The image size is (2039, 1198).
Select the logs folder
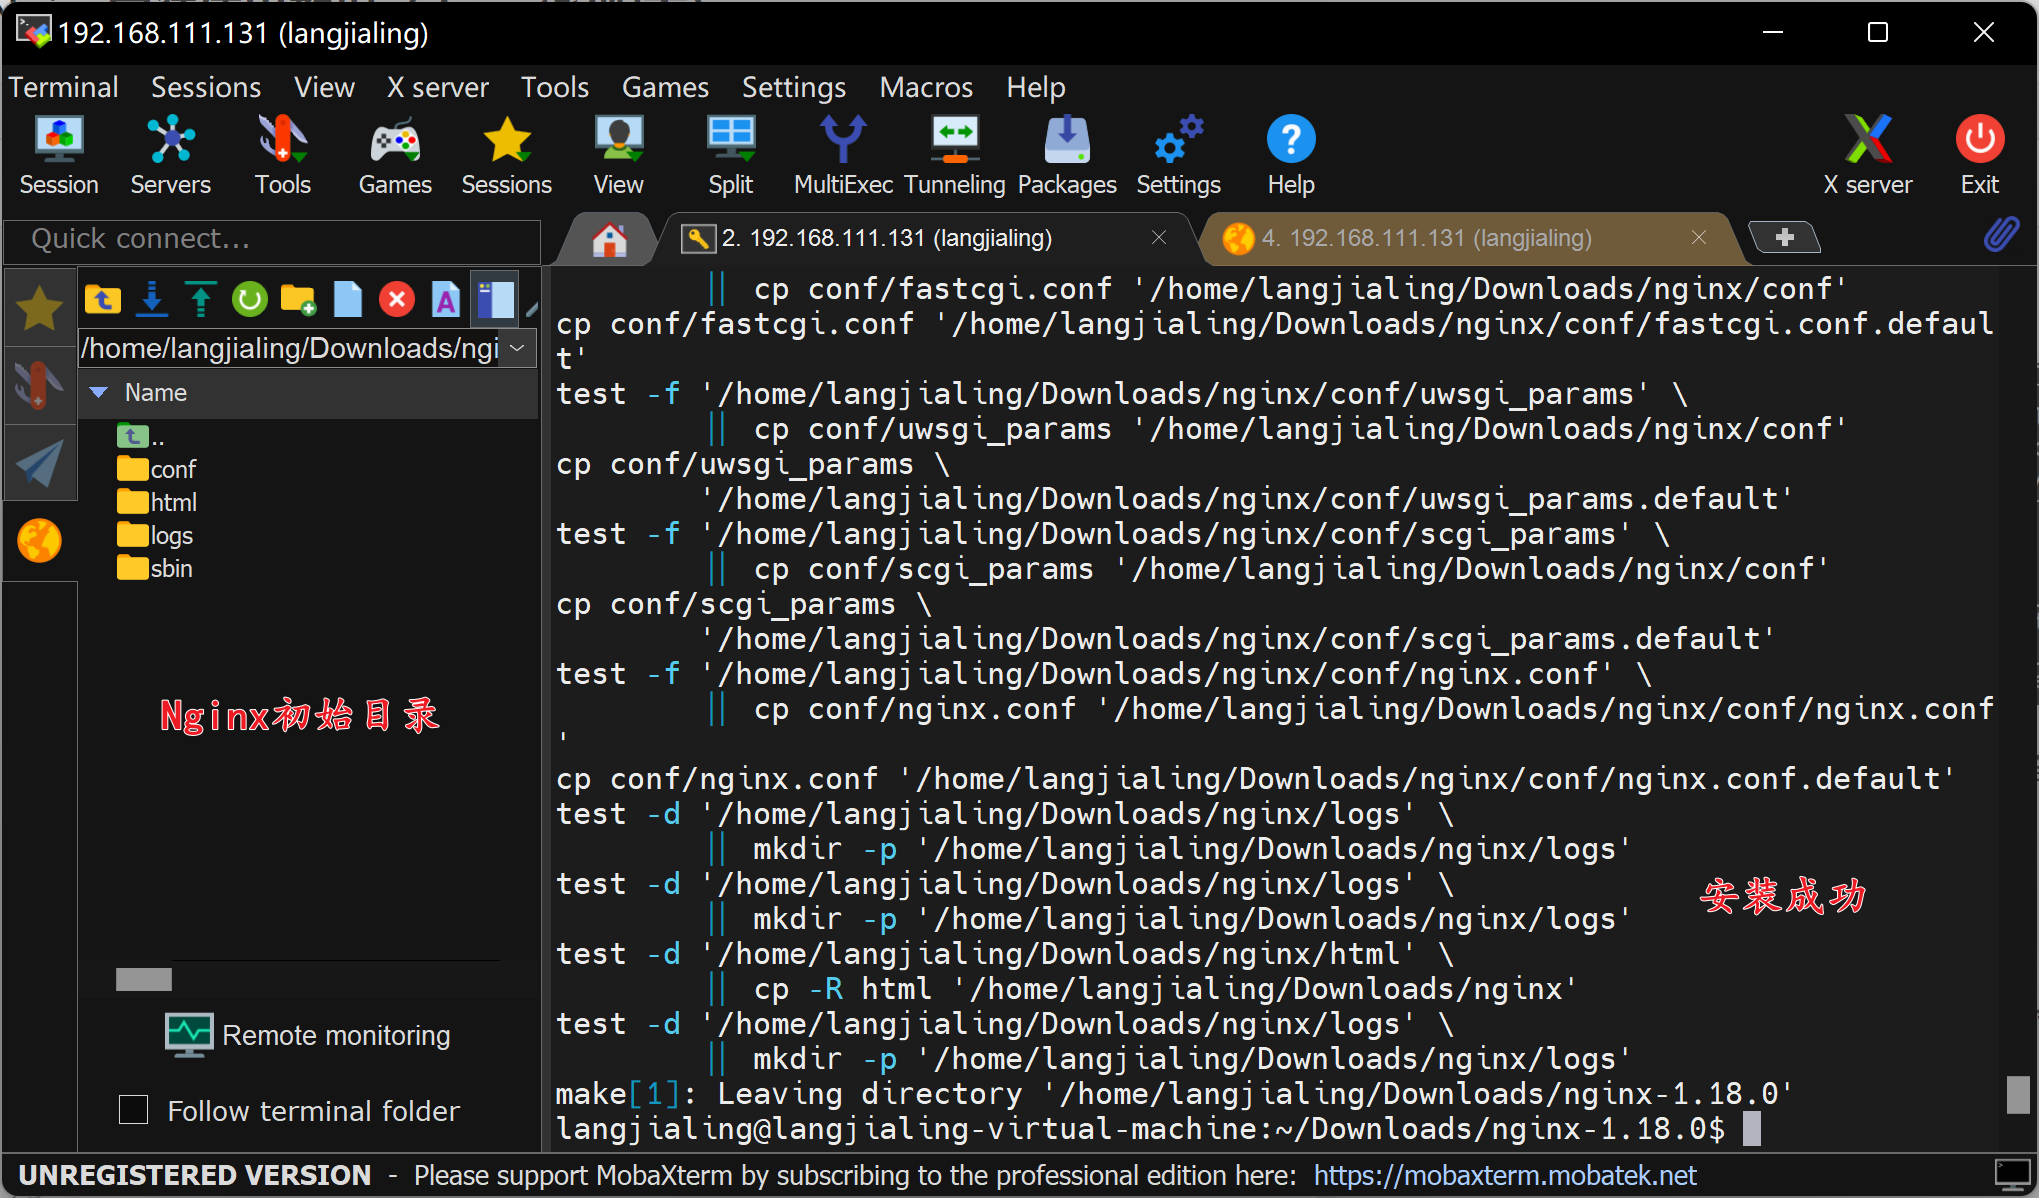pyautogui.click(x=155, y=535)
